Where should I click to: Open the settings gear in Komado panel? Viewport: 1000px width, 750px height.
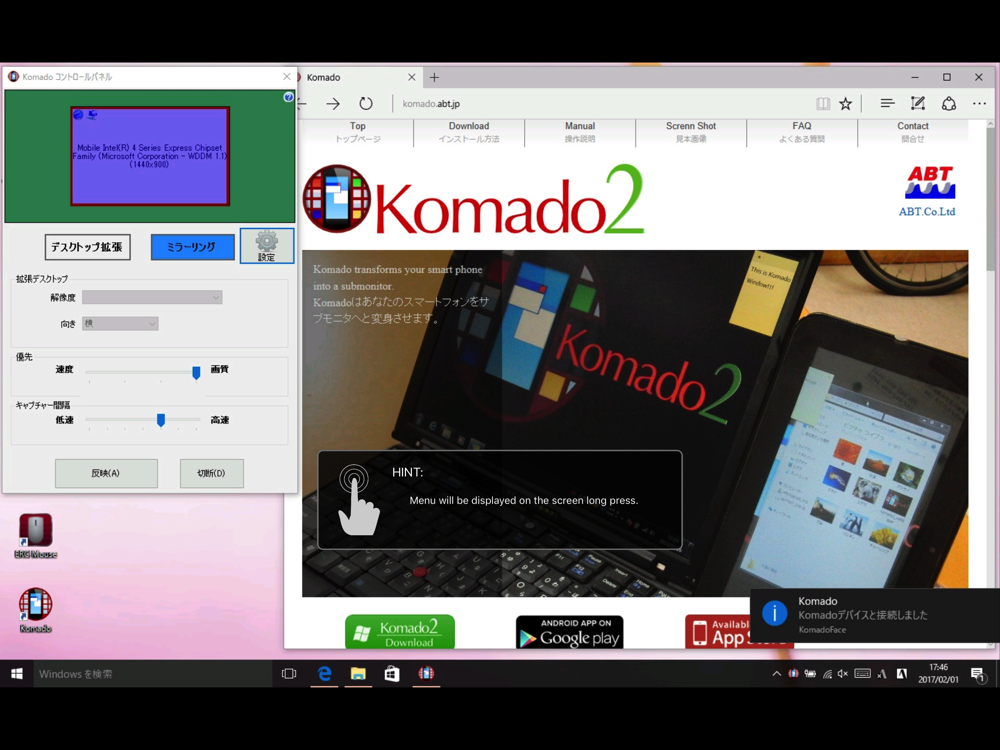[267, 246]
